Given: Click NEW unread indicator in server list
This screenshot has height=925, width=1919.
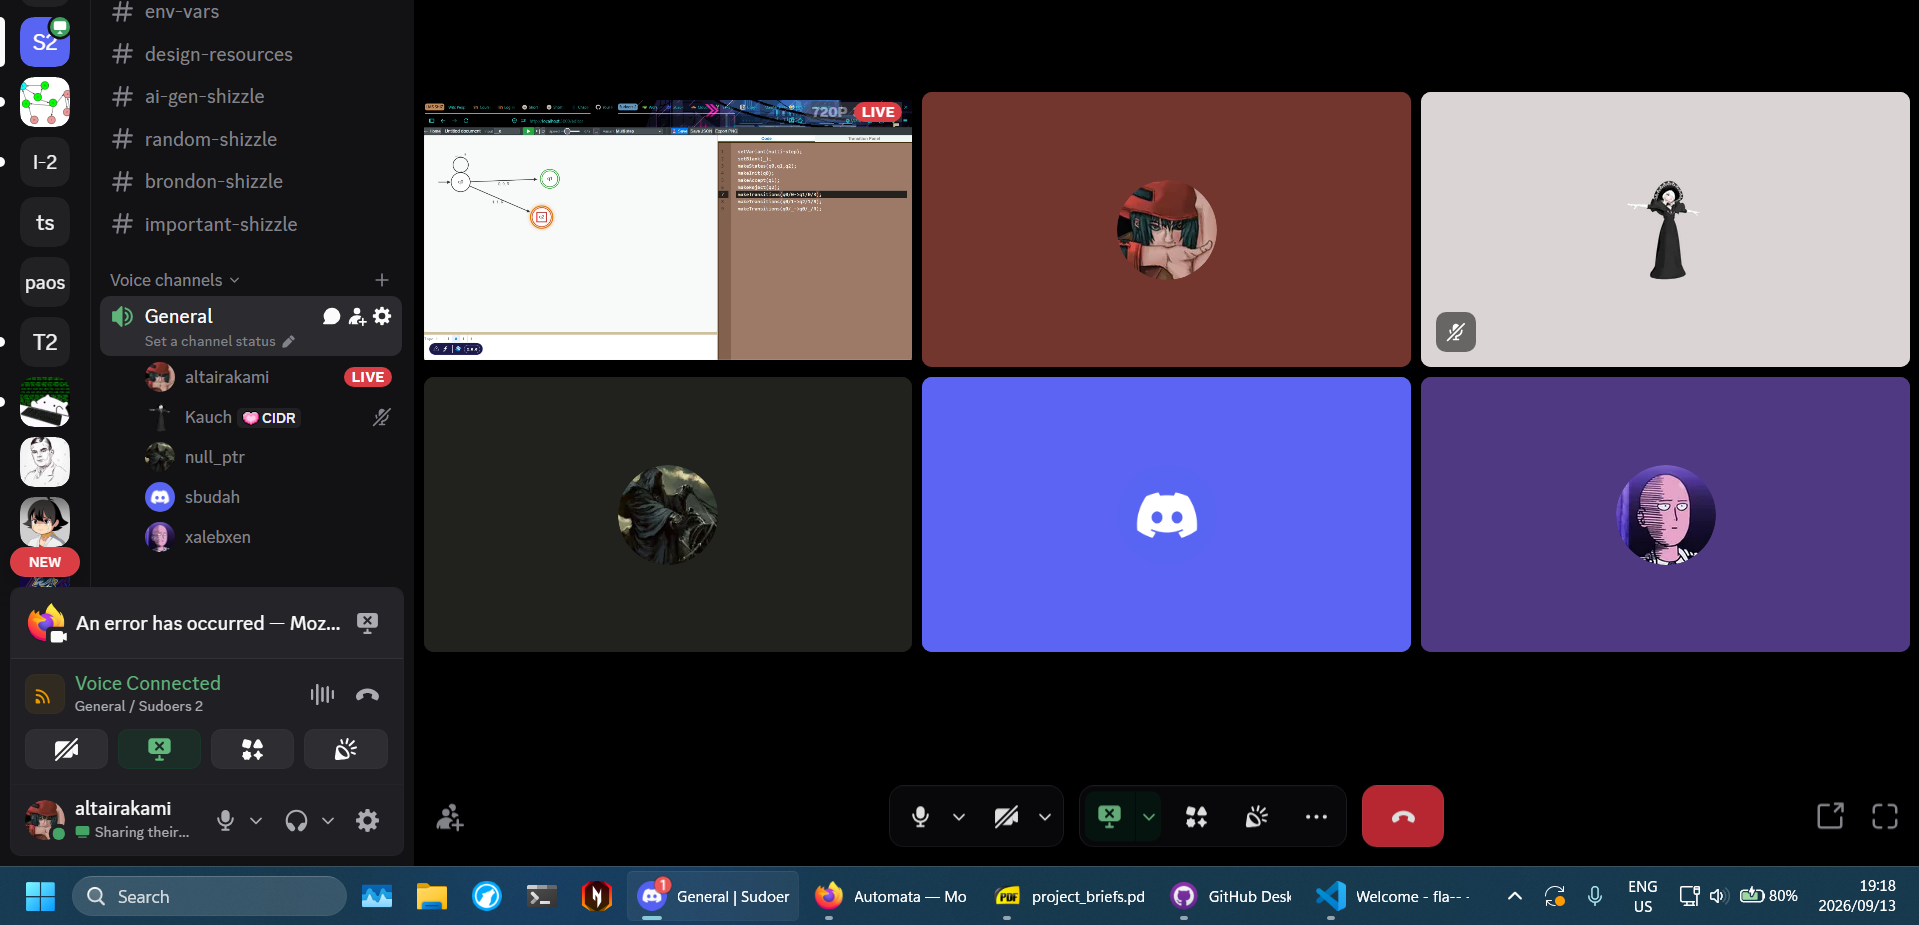Looking at the screenshot, I should tap(45, 562).
